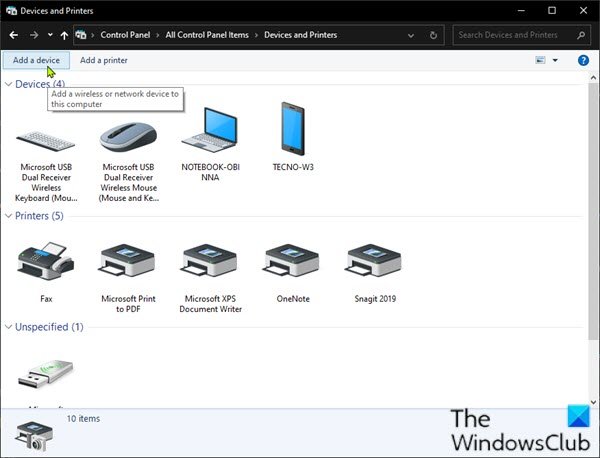The image size is (600, 458).
Task: Refresh the Devices and Printers view
Action: (433, 35)
